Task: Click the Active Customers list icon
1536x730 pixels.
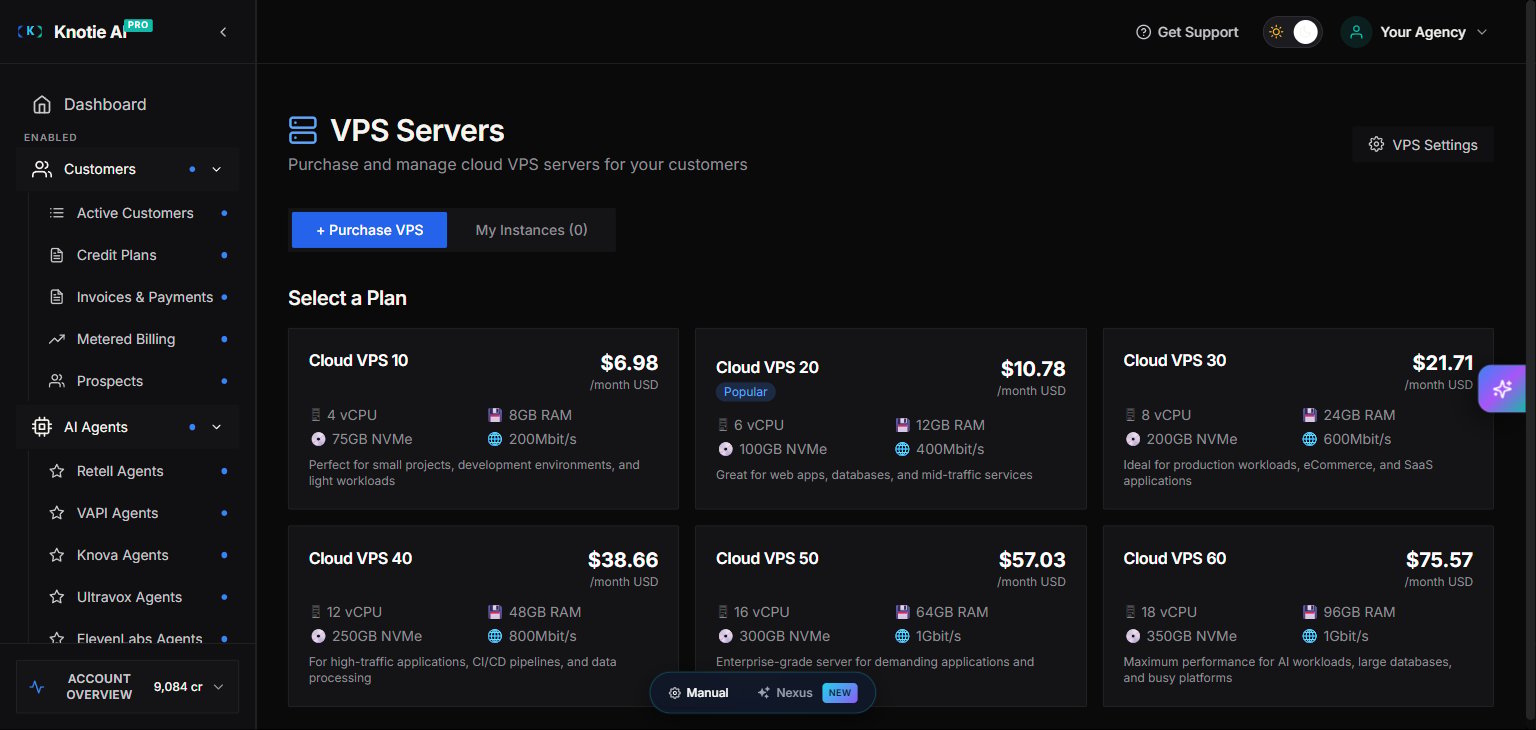Action: tap(57, 213)
